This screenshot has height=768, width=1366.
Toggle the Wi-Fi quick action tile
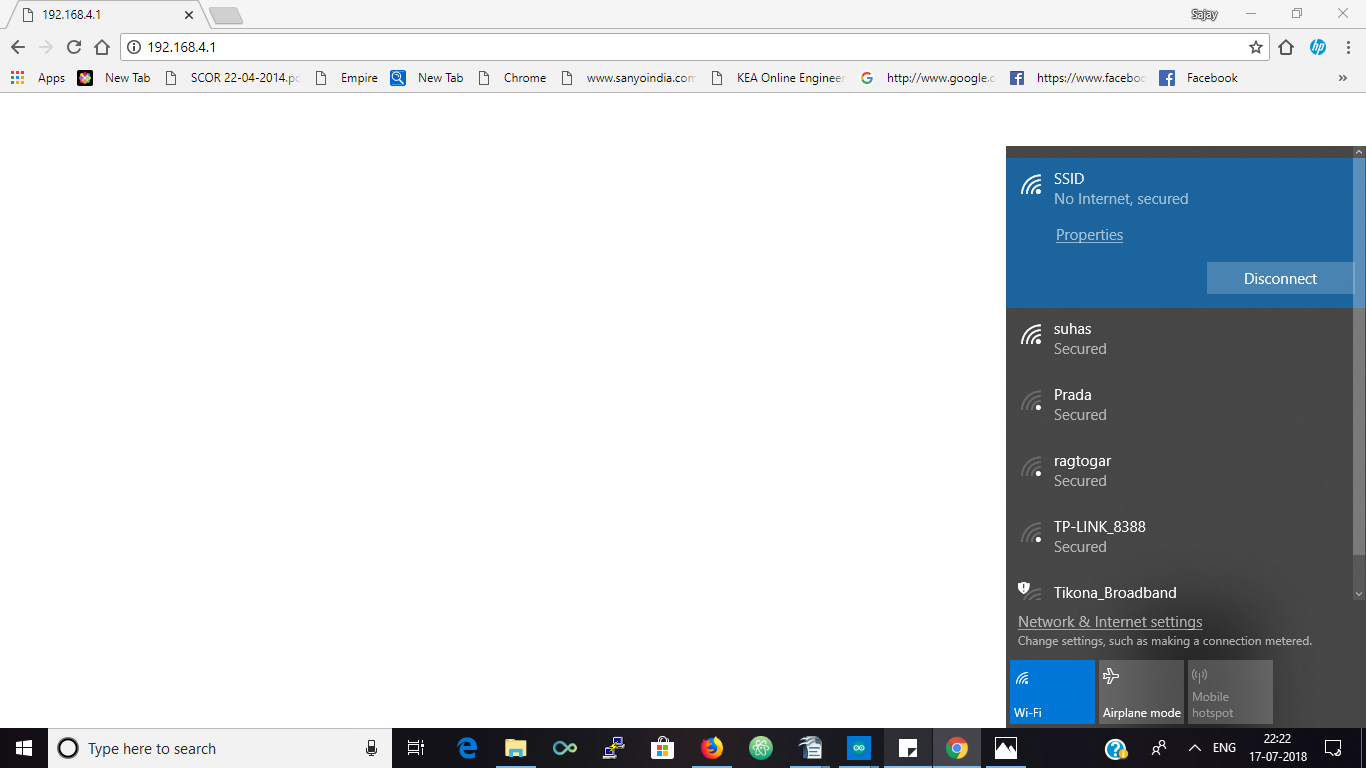tap(1052, 692)
